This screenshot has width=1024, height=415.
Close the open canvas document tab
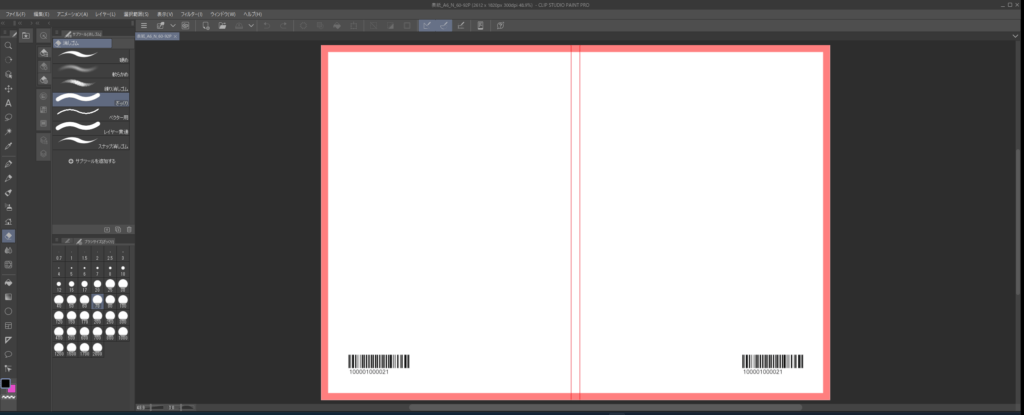pyautogui.click(x=176, y=37)
